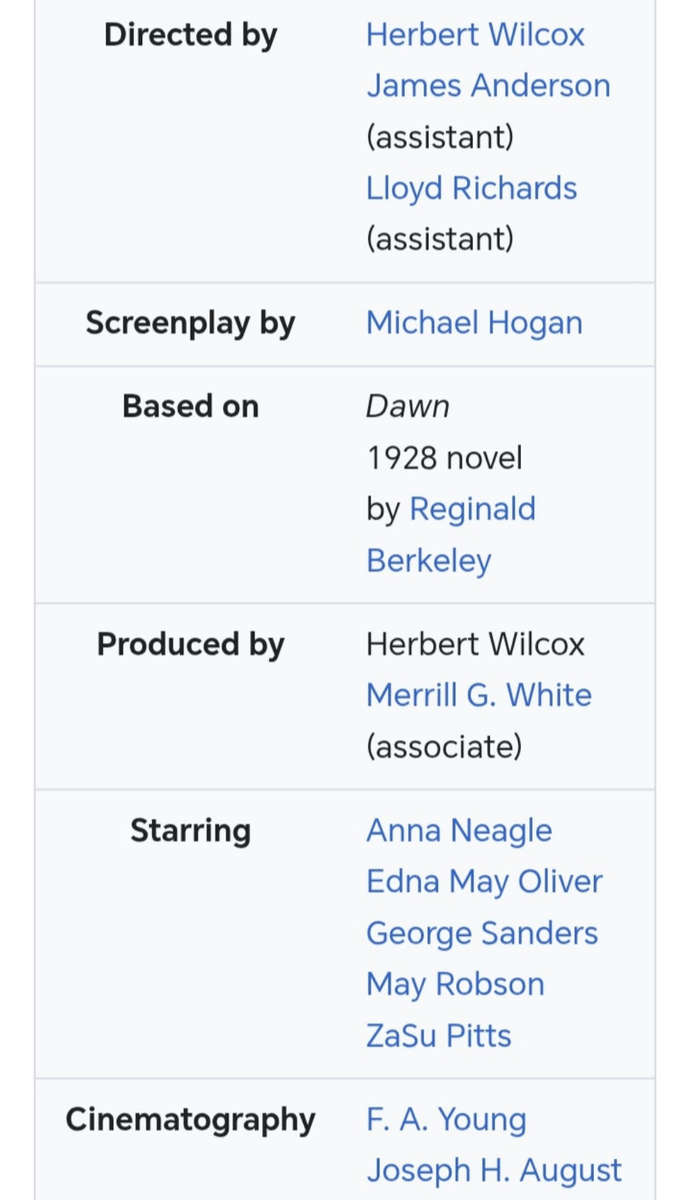690x1200 pixels.
Task: Select the Edna May Oliver link
Action: (x=484, y=882)
